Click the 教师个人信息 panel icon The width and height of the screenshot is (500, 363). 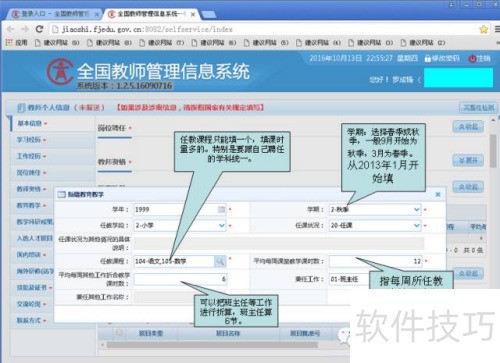click(x=21, y=108)
